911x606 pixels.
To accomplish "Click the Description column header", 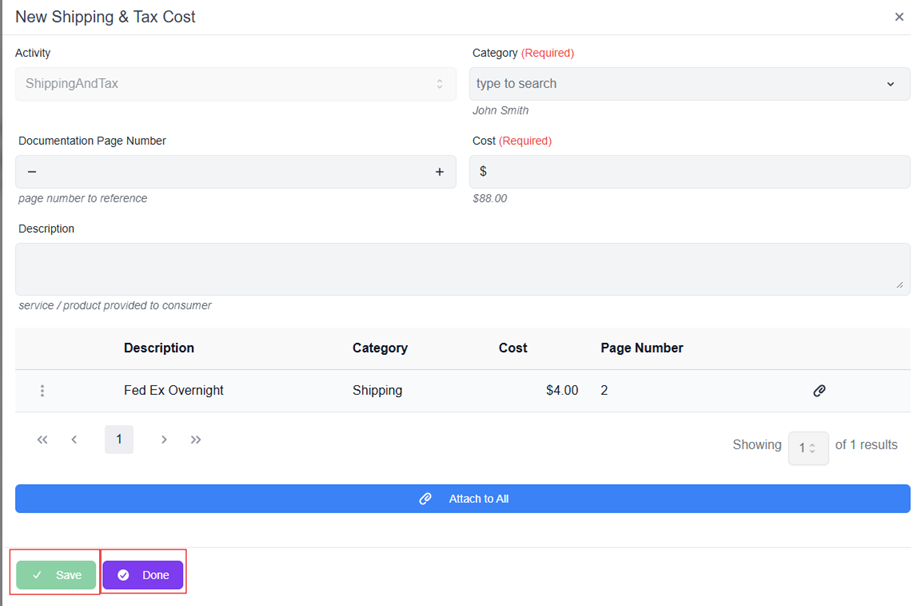I will coord(159,348).
